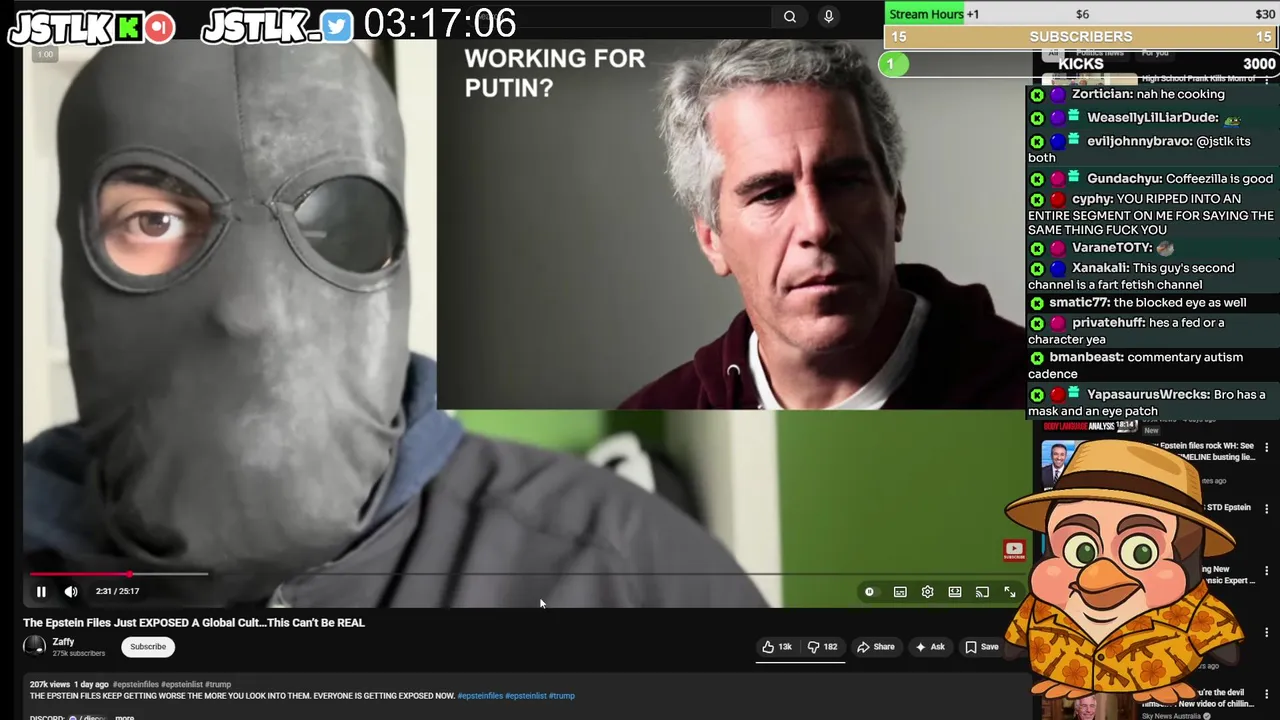Like the video (13k thumbs up)

coord(777,647)
